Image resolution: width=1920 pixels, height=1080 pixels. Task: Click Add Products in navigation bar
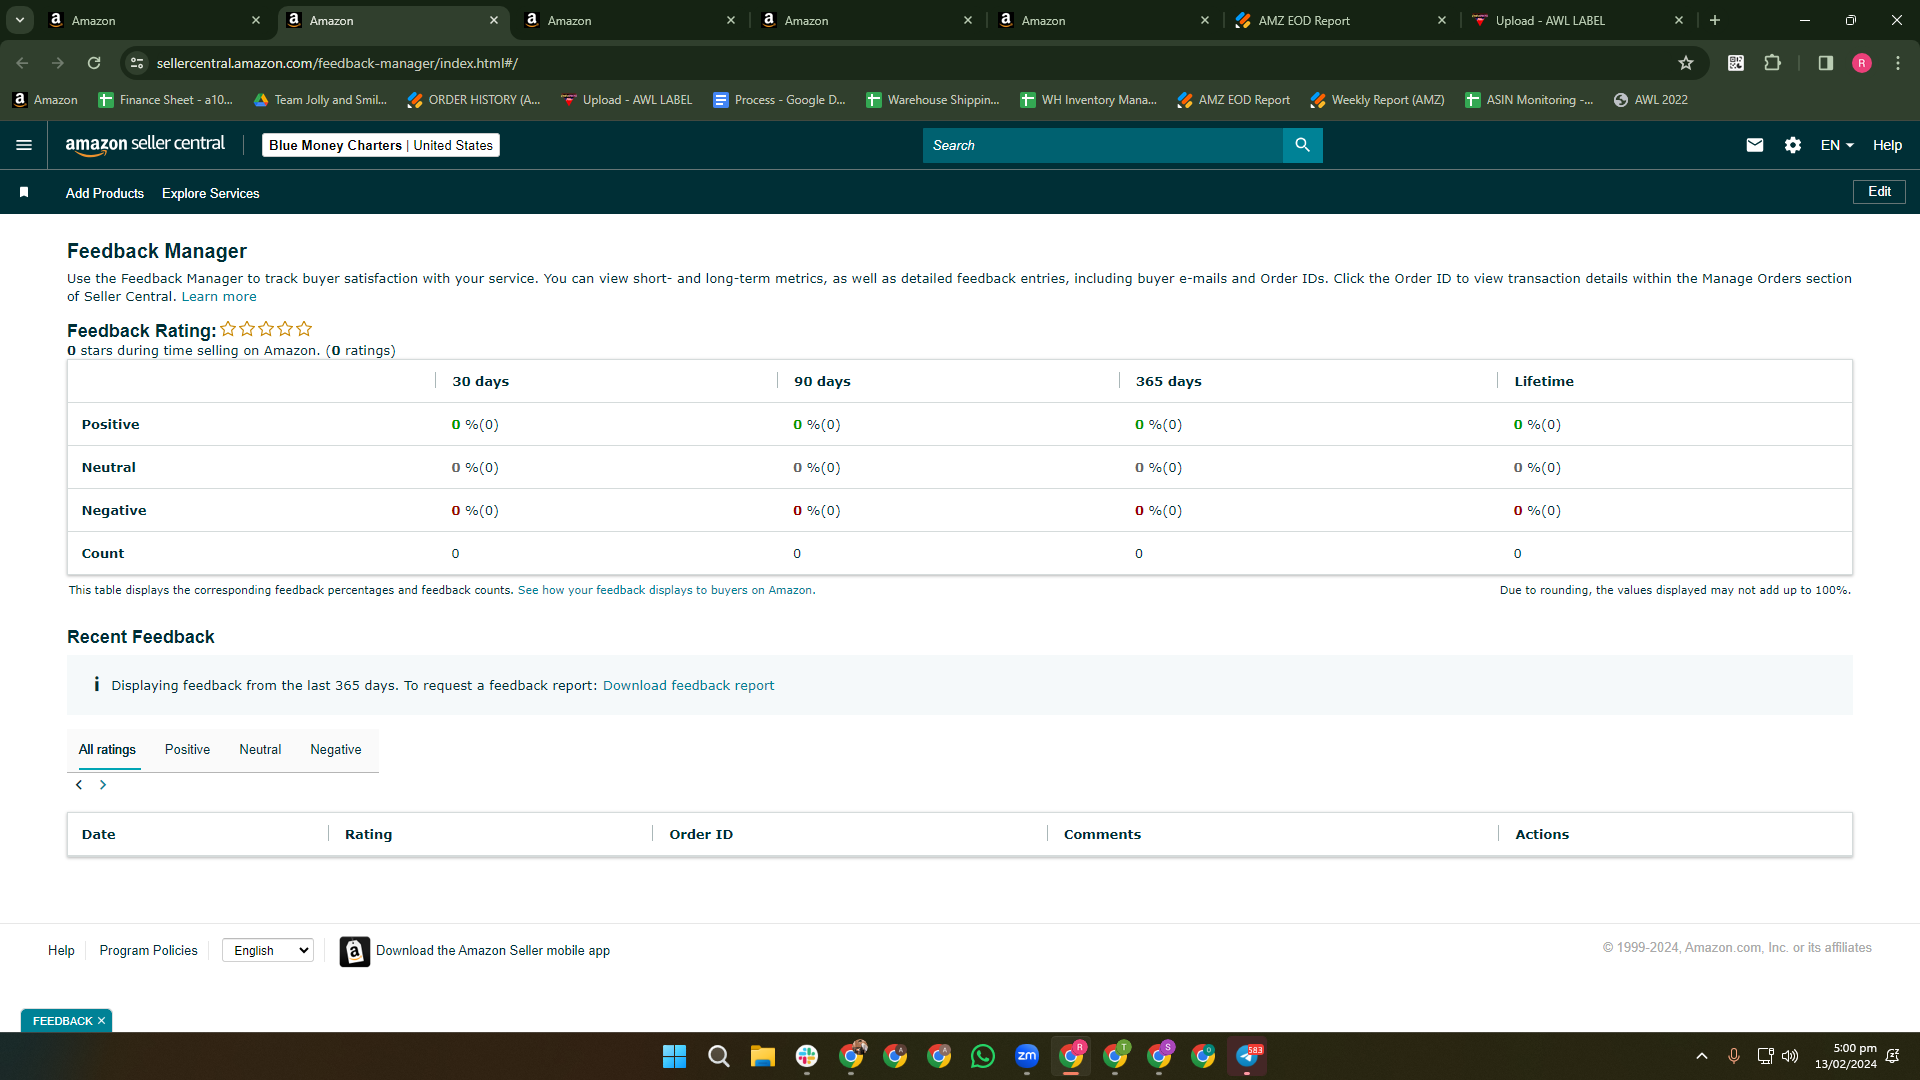[x=105, y=193]
